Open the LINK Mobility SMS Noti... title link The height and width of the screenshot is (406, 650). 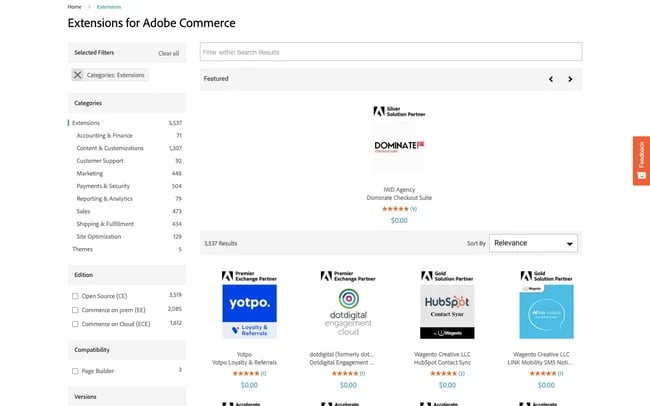[540, 363]
